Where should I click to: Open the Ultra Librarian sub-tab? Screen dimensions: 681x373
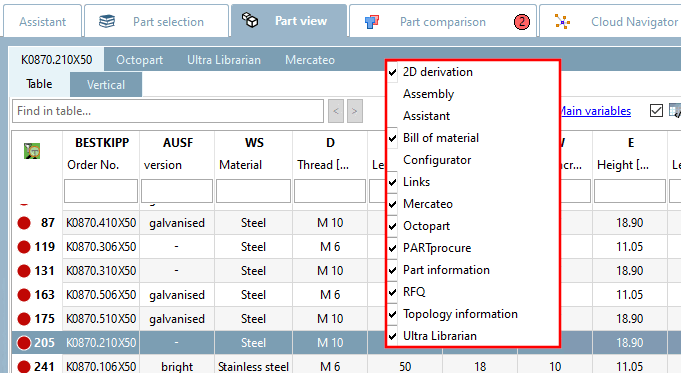pos(224,60)
